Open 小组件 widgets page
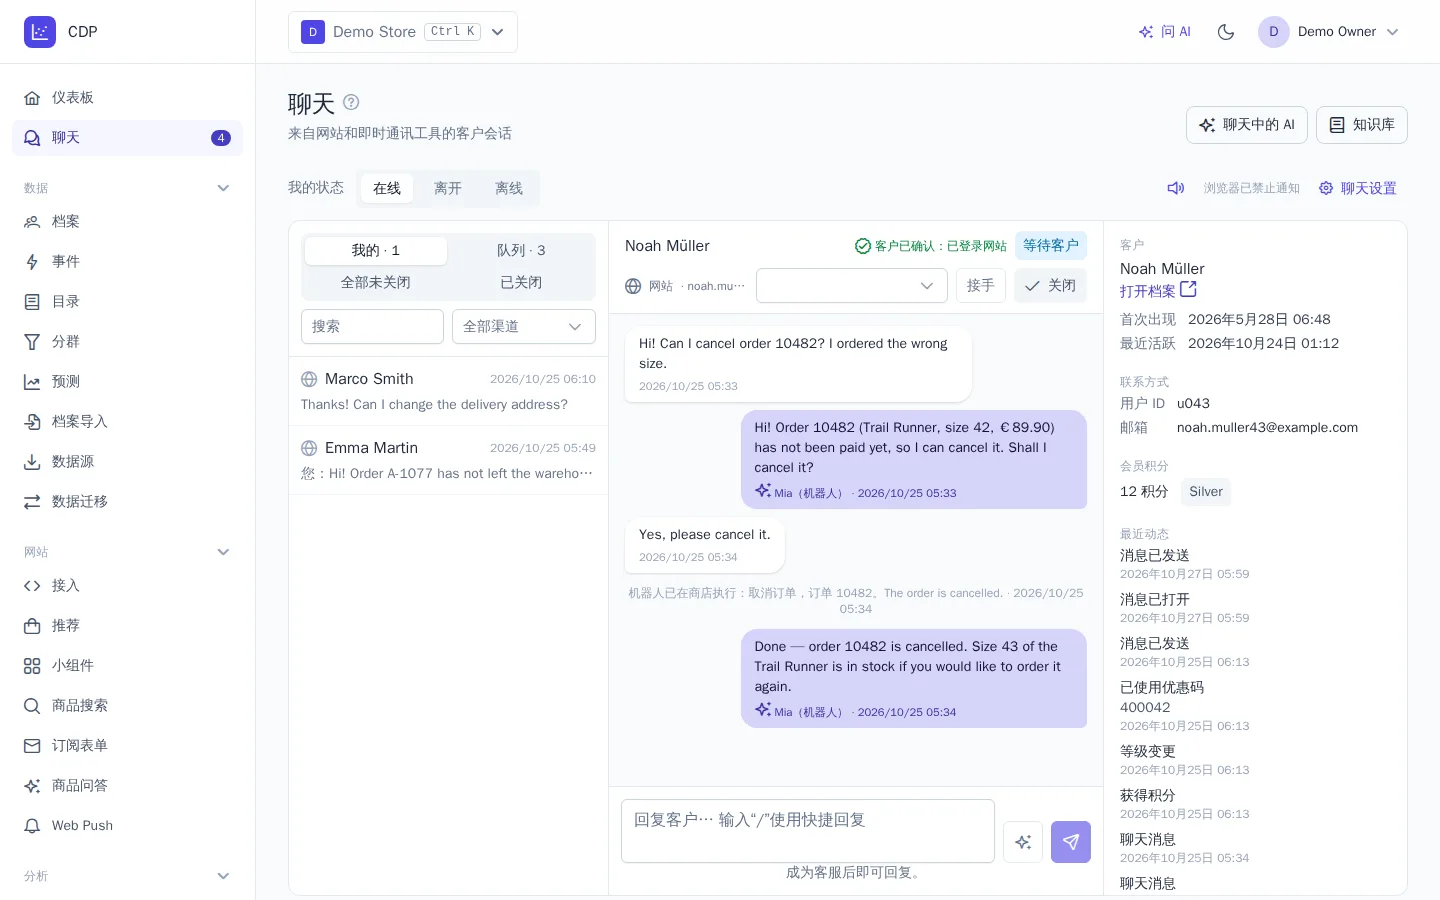 point(127,665)
